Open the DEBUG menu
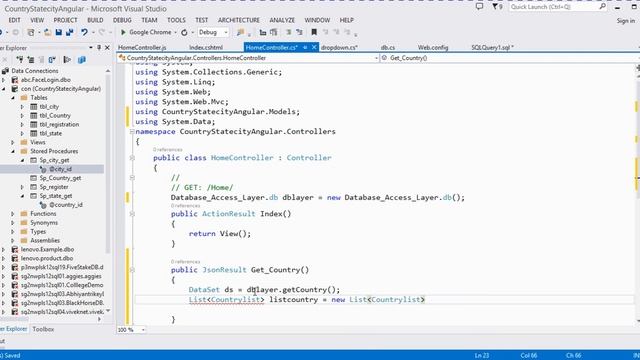Viewport: 640px width, 360px height. click(122, 20)
